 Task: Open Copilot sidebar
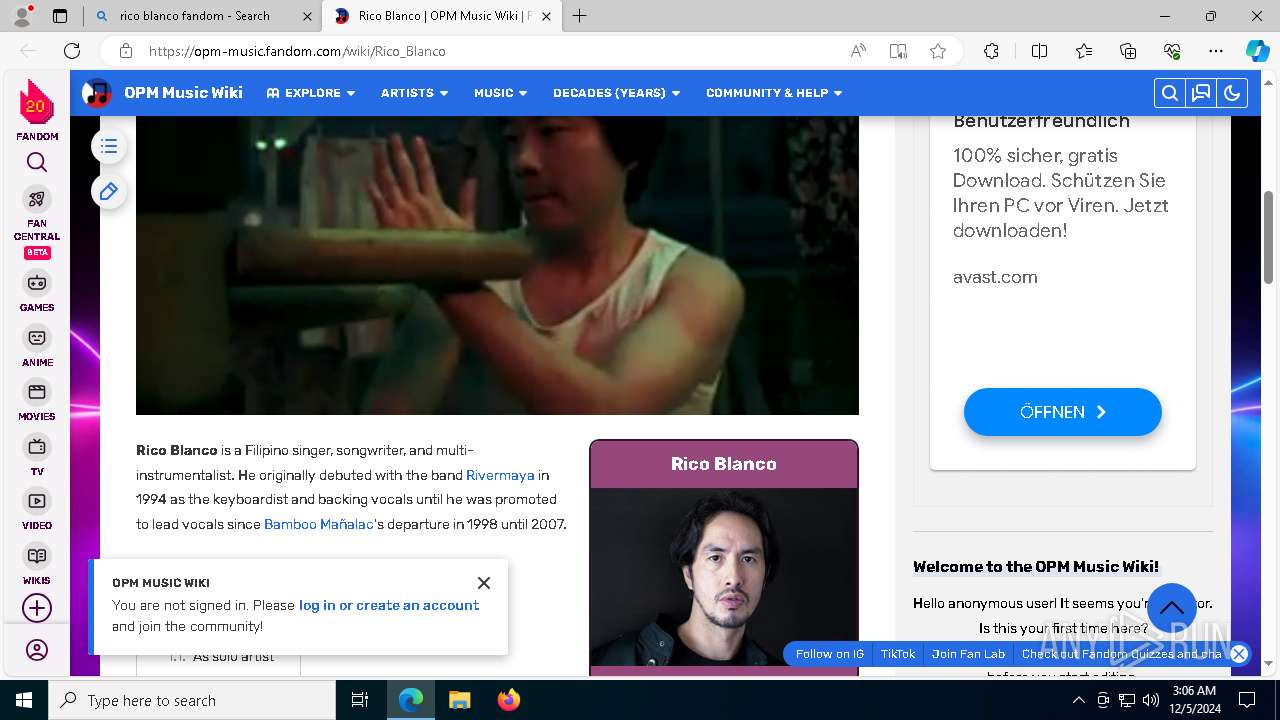(x=1257, y=51)
